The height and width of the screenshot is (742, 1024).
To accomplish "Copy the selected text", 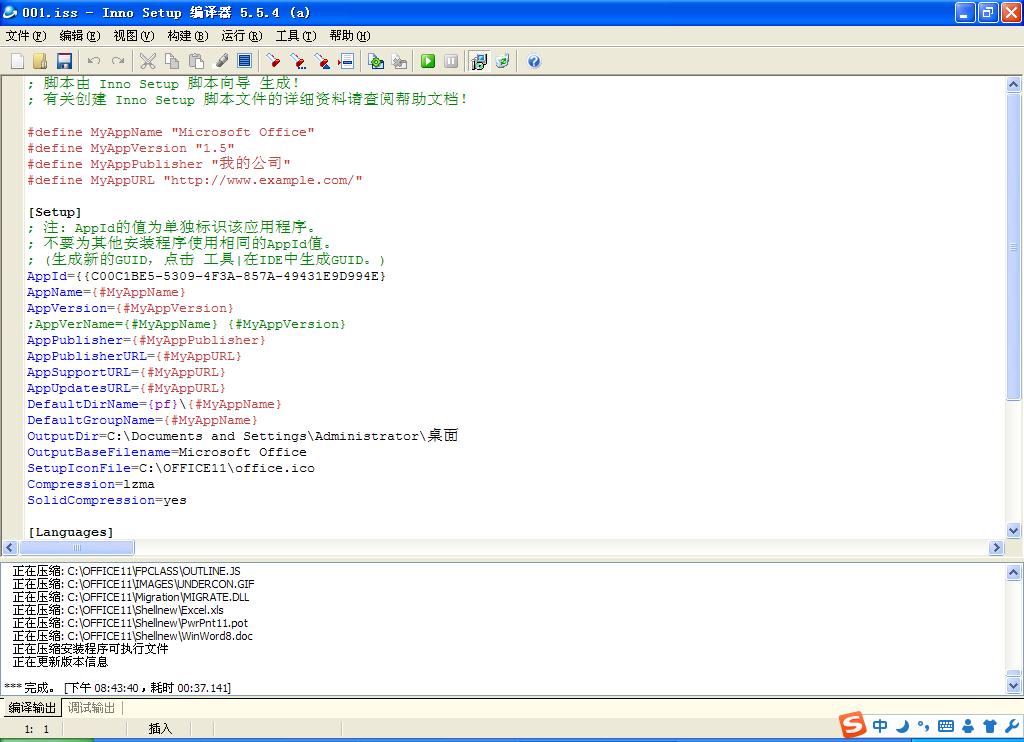I will (172, 61).
